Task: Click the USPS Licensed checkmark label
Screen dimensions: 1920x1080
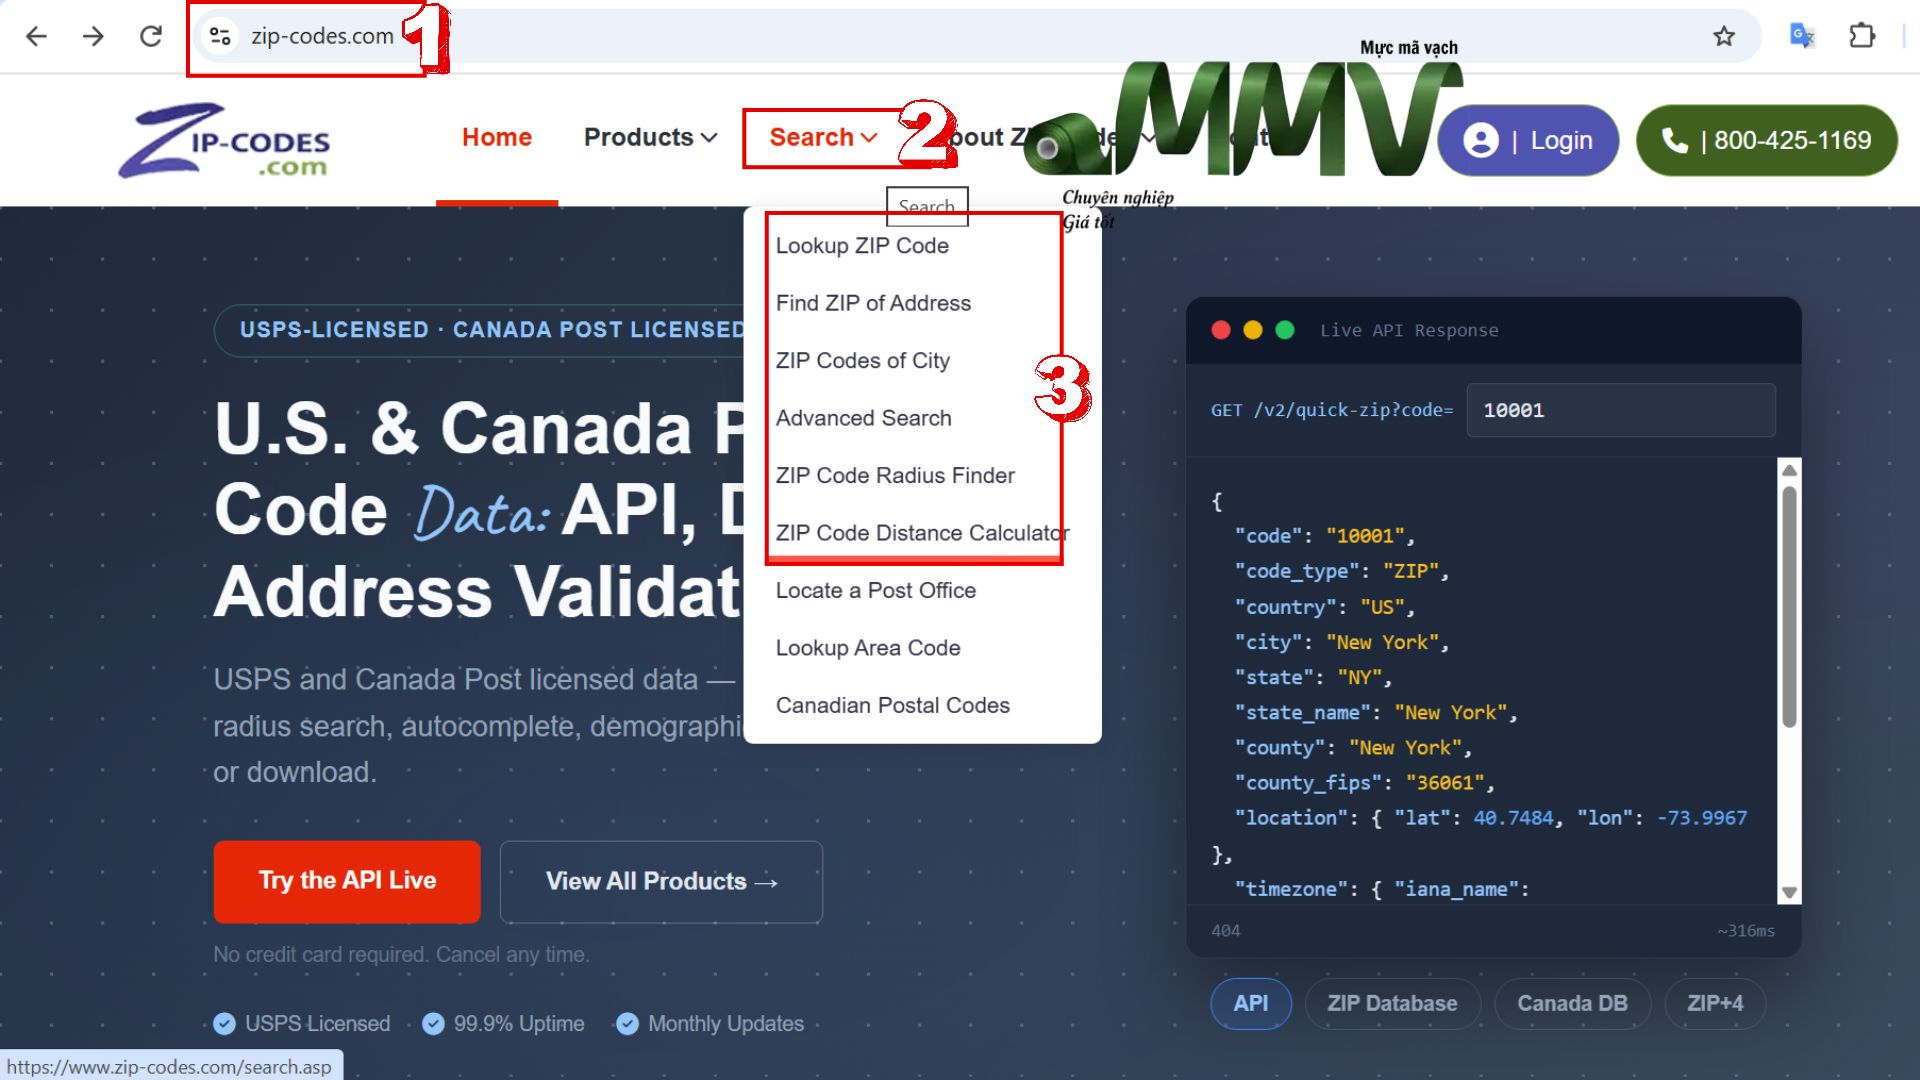Action: tap(302, 1024)
